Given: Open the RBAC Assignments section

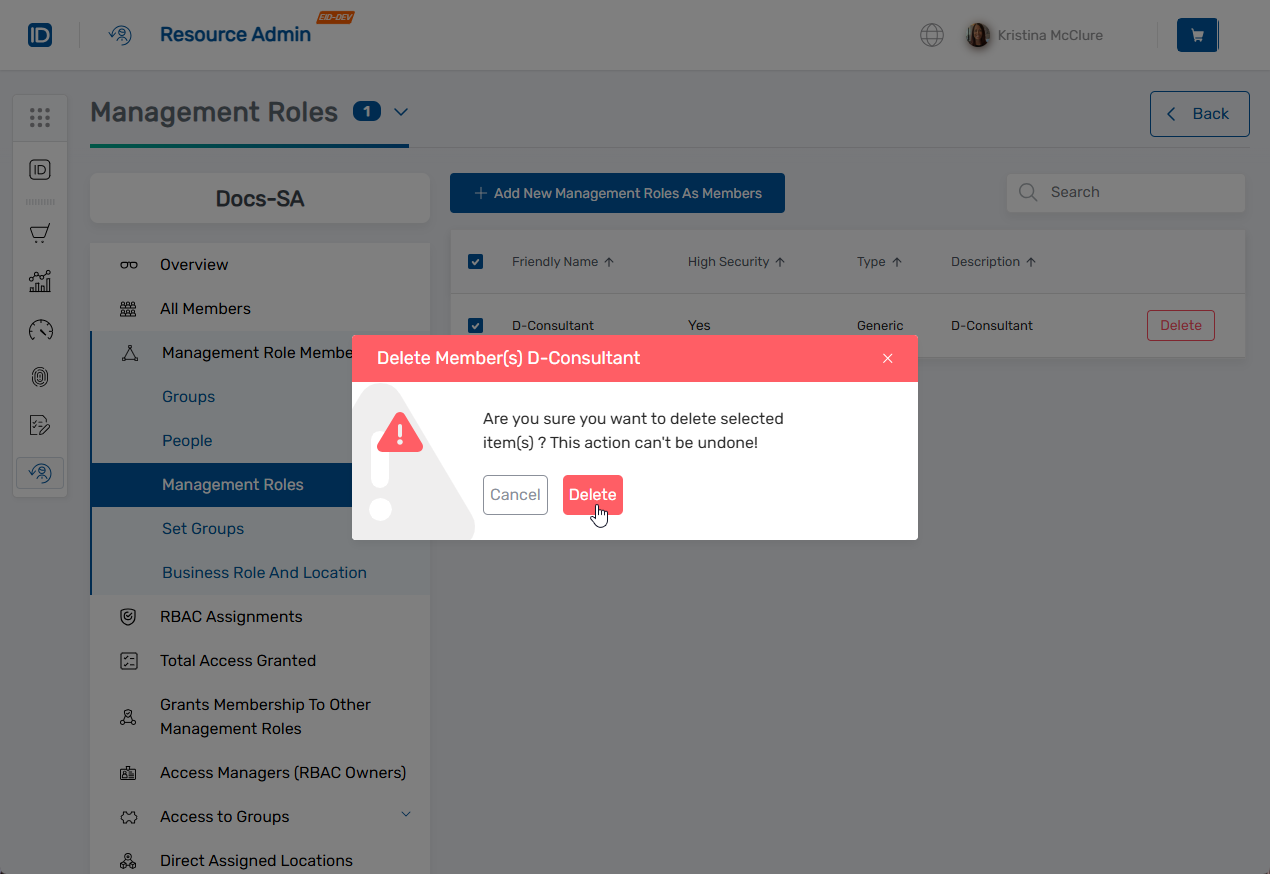Looking at the screenshot, I should point(231,616).
